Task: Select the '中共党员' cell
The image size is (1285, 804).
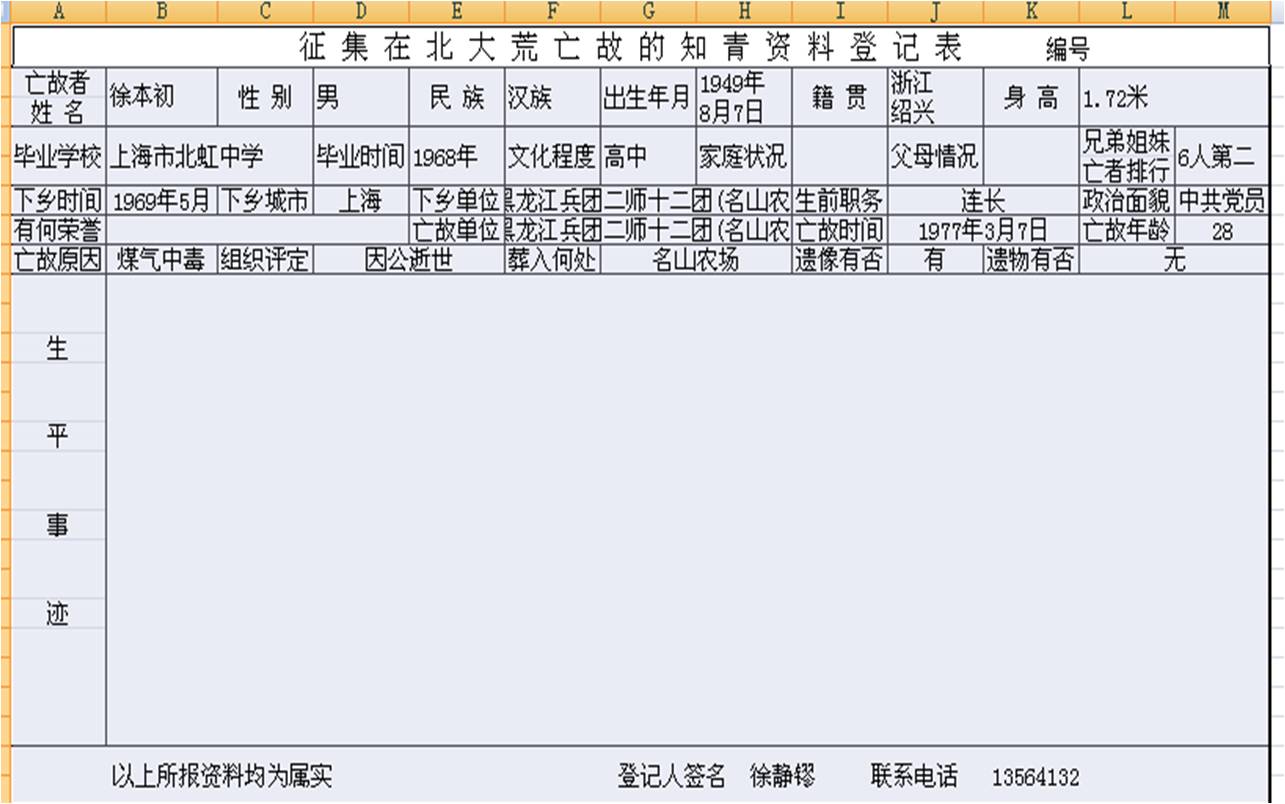Action: tap(1222, 200)
